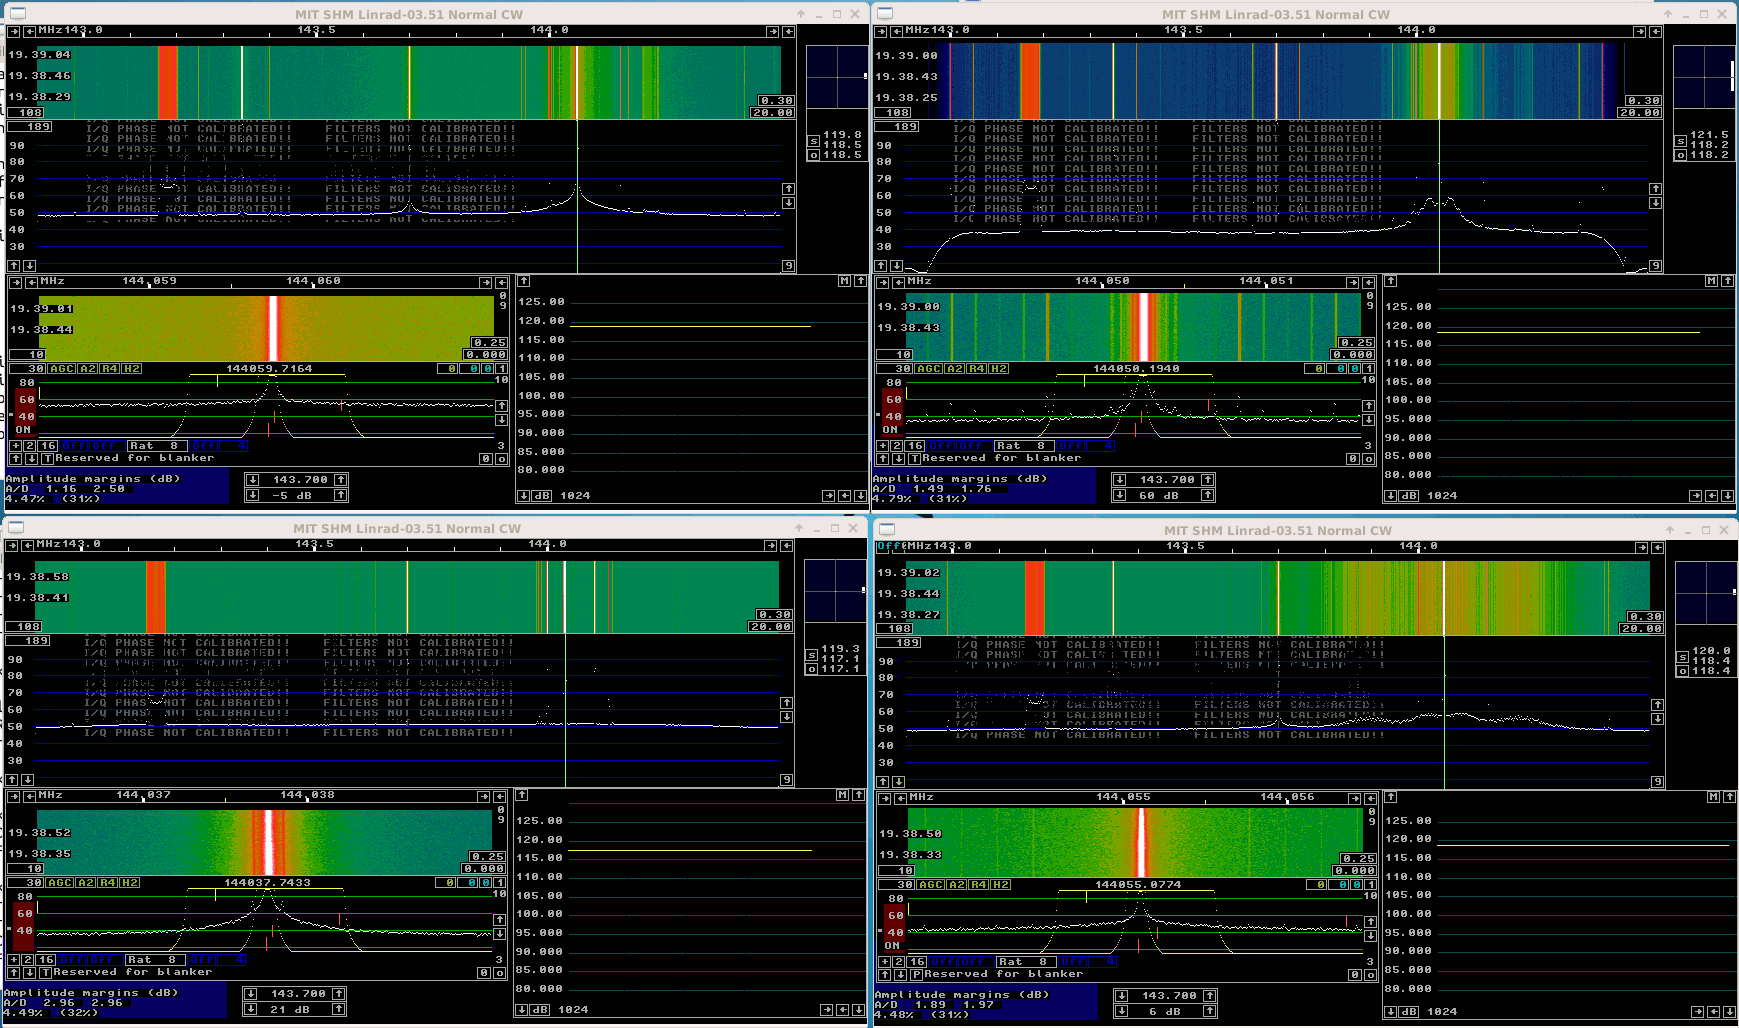
Task: Toggle H2 in the 144055.0774 window
Action: [x=1000, y=884]
